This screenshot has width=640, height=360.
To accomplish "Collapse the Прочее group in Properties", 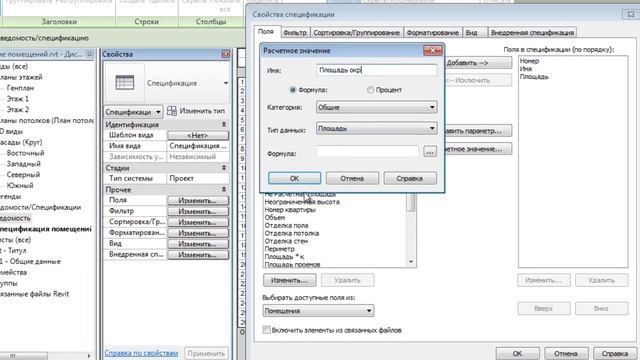I will [x=224, y=189].
